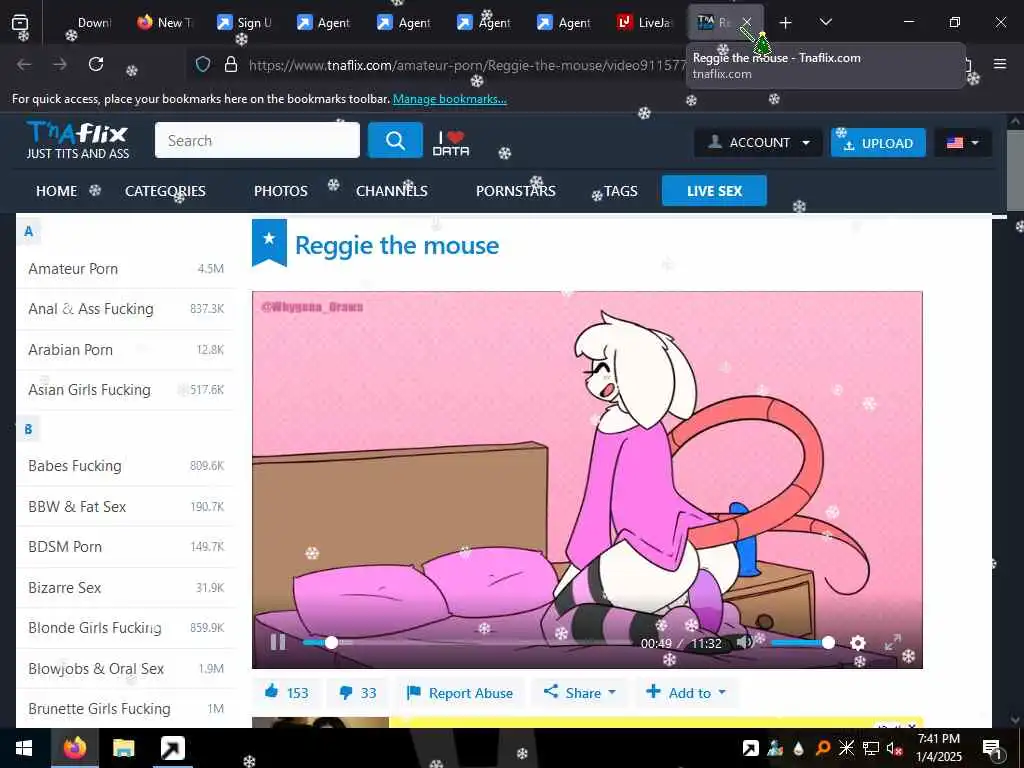
Task: Click the browser forward arrow
Action: click(59, 64)
